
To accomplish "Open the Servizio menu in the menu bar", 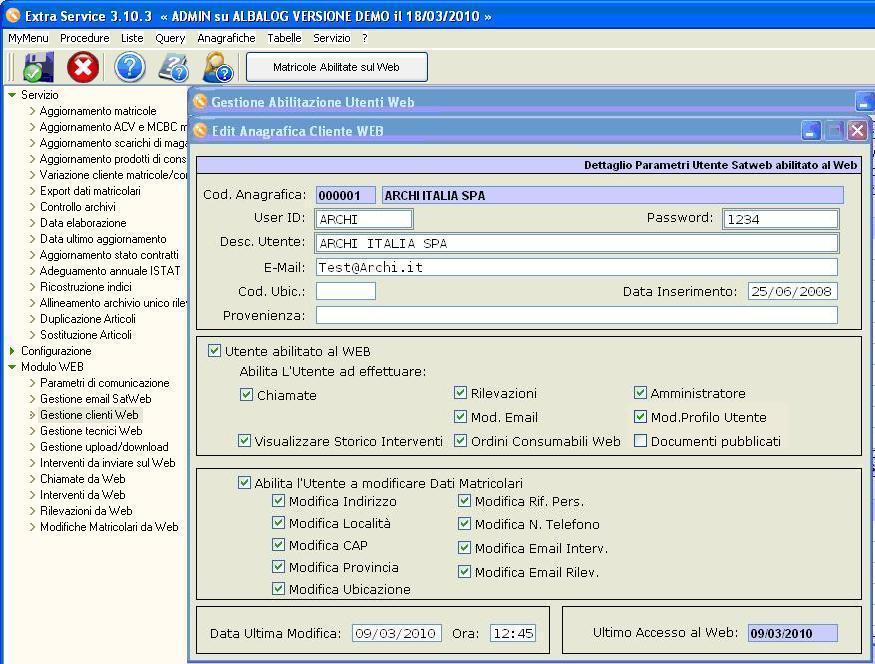I will pos(331,38).
